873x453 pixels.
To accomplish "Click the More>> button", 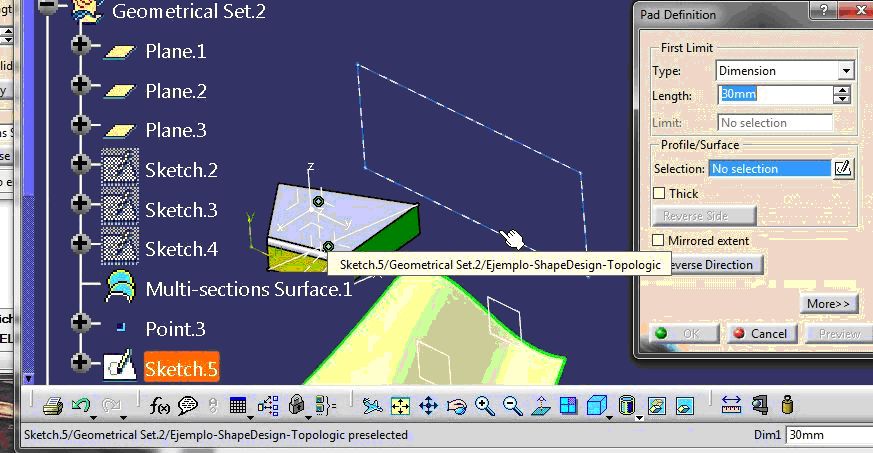I will [829, 304].
